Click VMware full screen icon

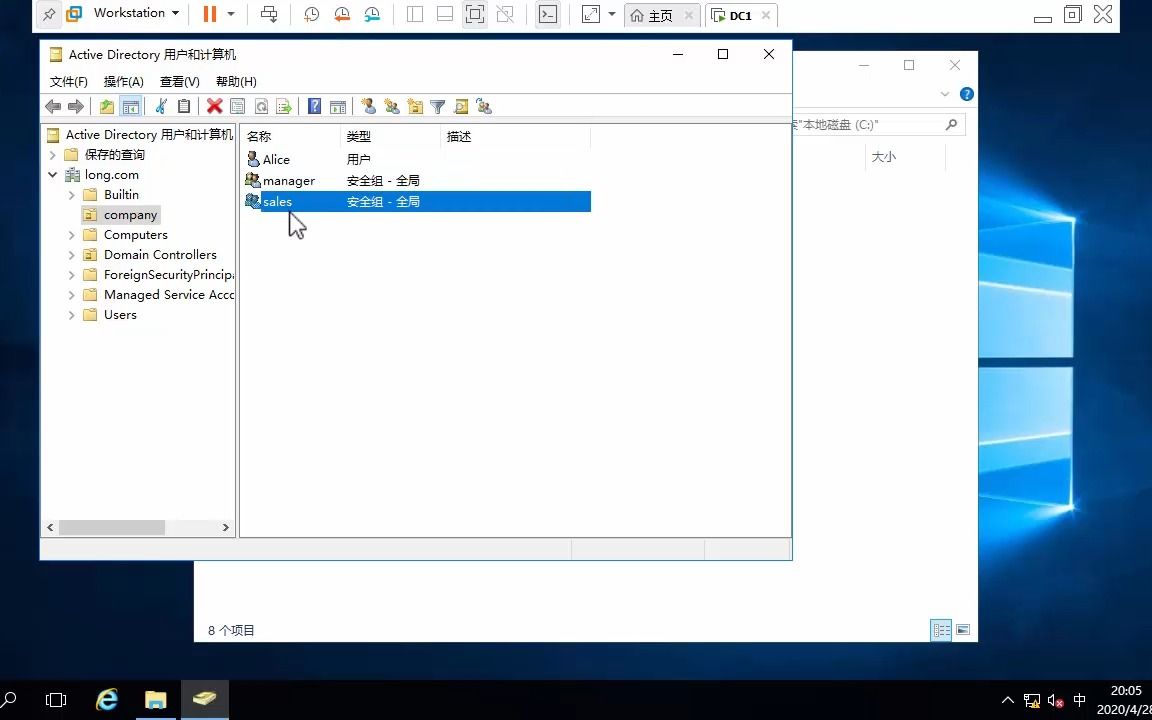click(x=475, y=14)
